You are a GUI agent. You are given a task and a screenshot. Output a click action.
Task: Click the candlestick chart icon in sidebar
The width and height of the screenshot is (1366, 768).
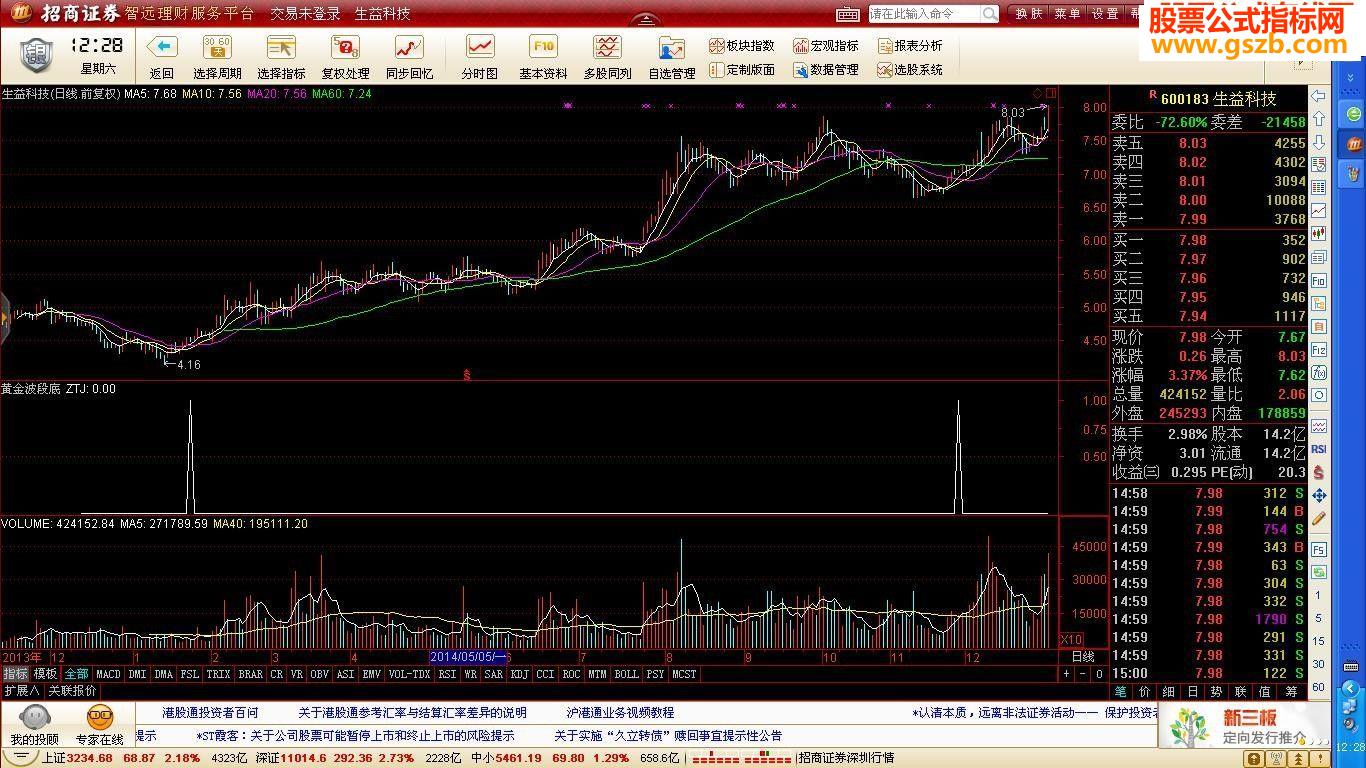pyautogui.click(x=1319, y=233)
